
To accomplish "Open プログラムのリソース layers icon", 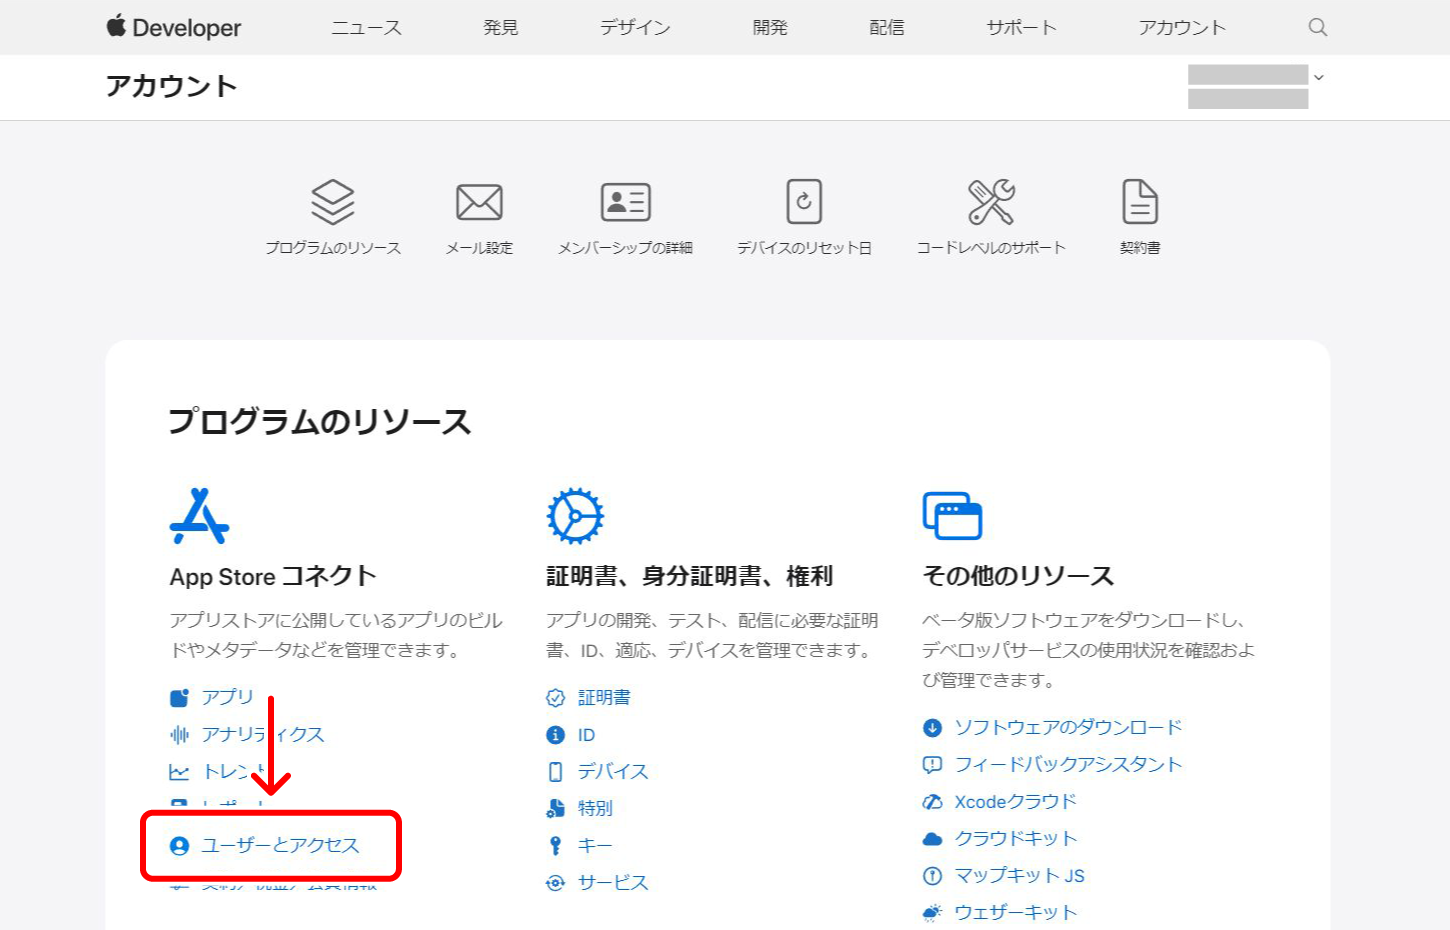I will [332, 203].
